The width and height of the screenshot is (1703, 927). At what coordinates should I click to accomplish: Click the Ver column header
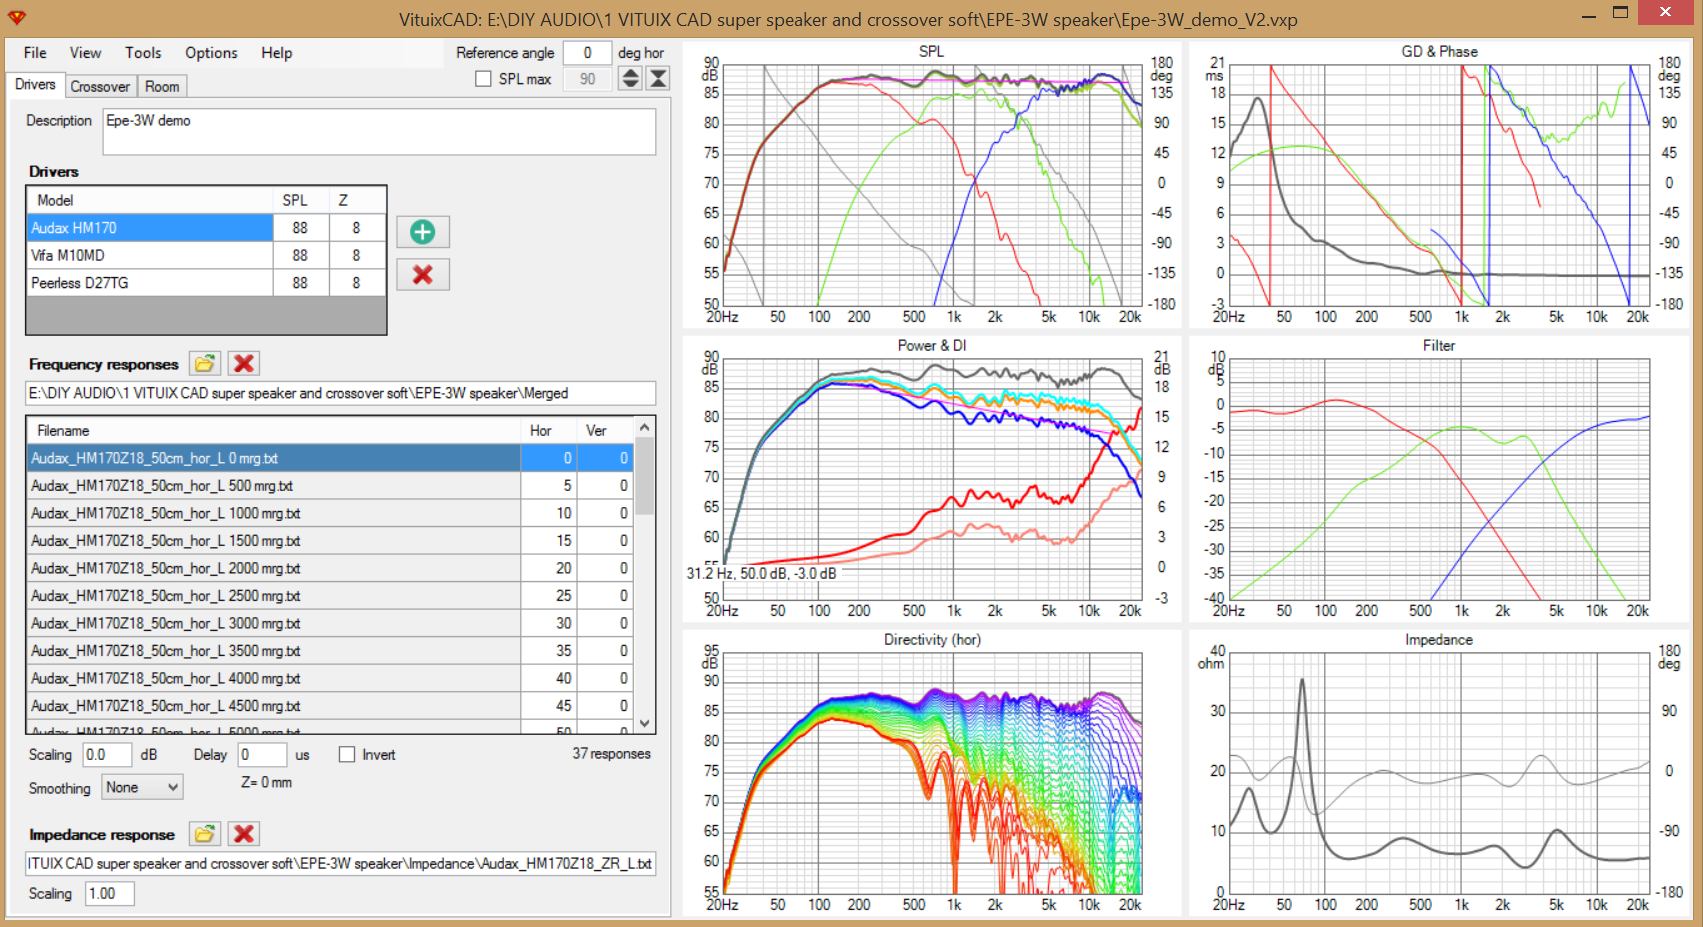tap(605, 430)
